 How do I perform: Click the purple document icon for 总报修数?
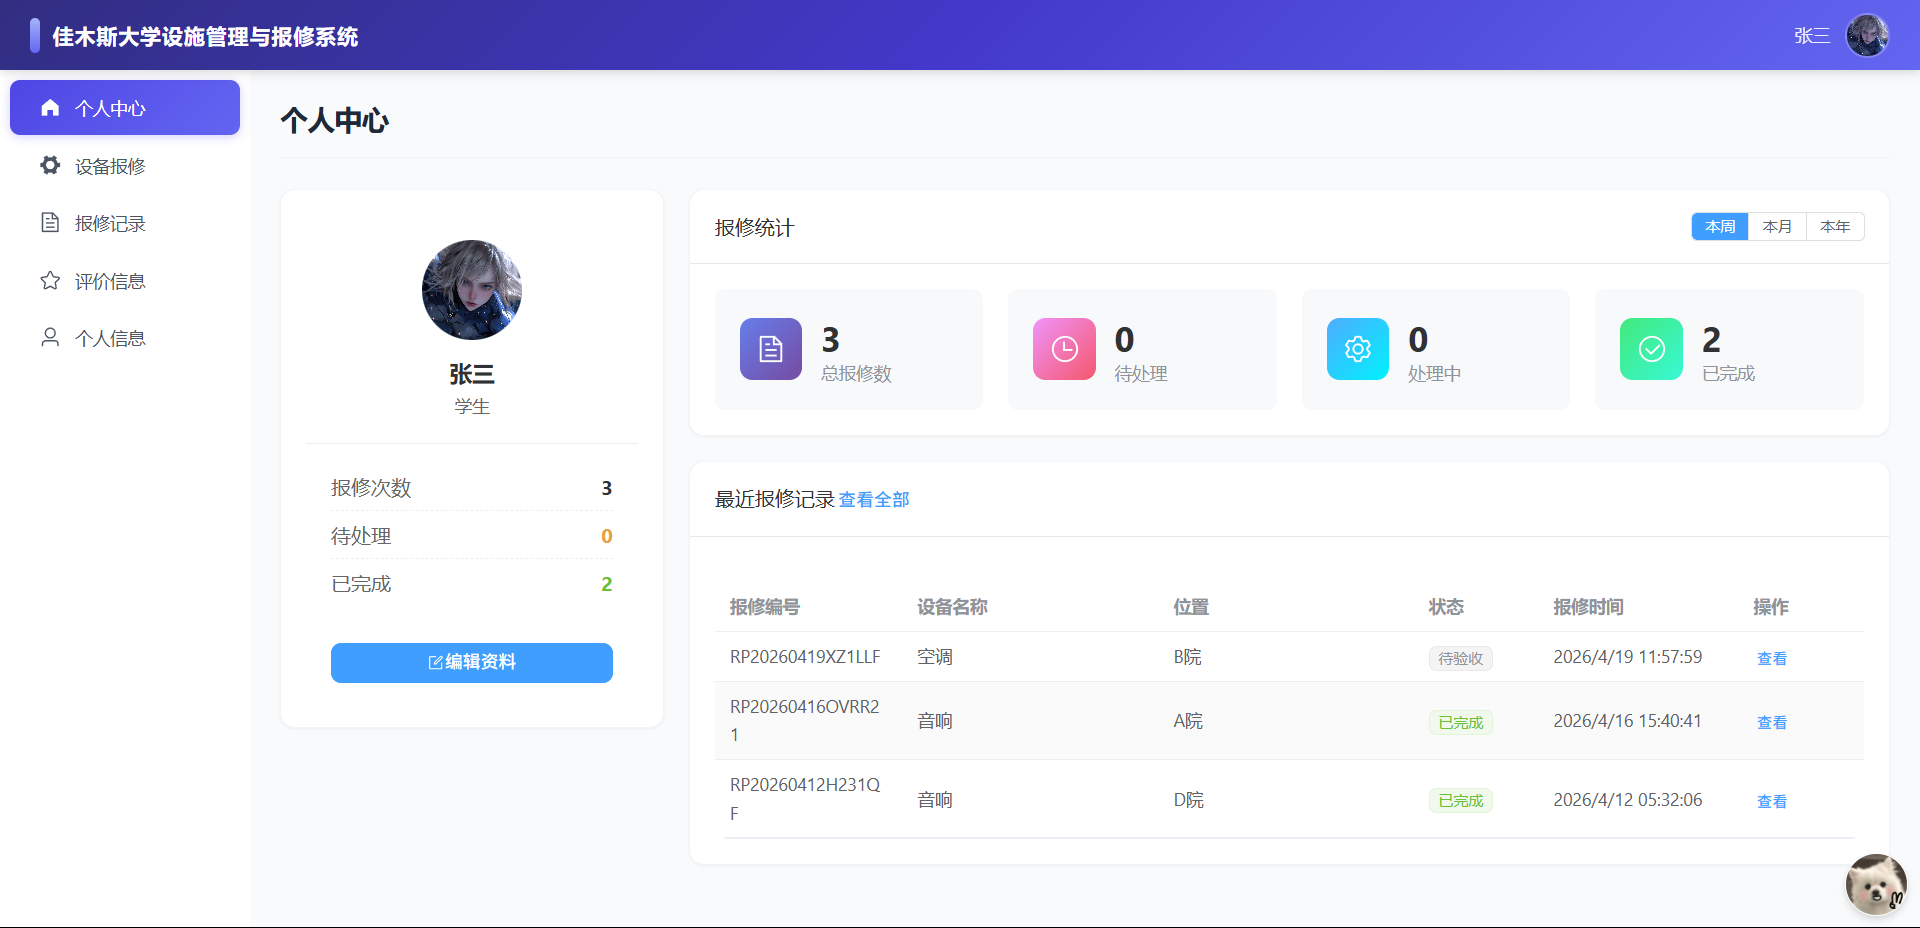pyautogui.click(x=771, y=349)
